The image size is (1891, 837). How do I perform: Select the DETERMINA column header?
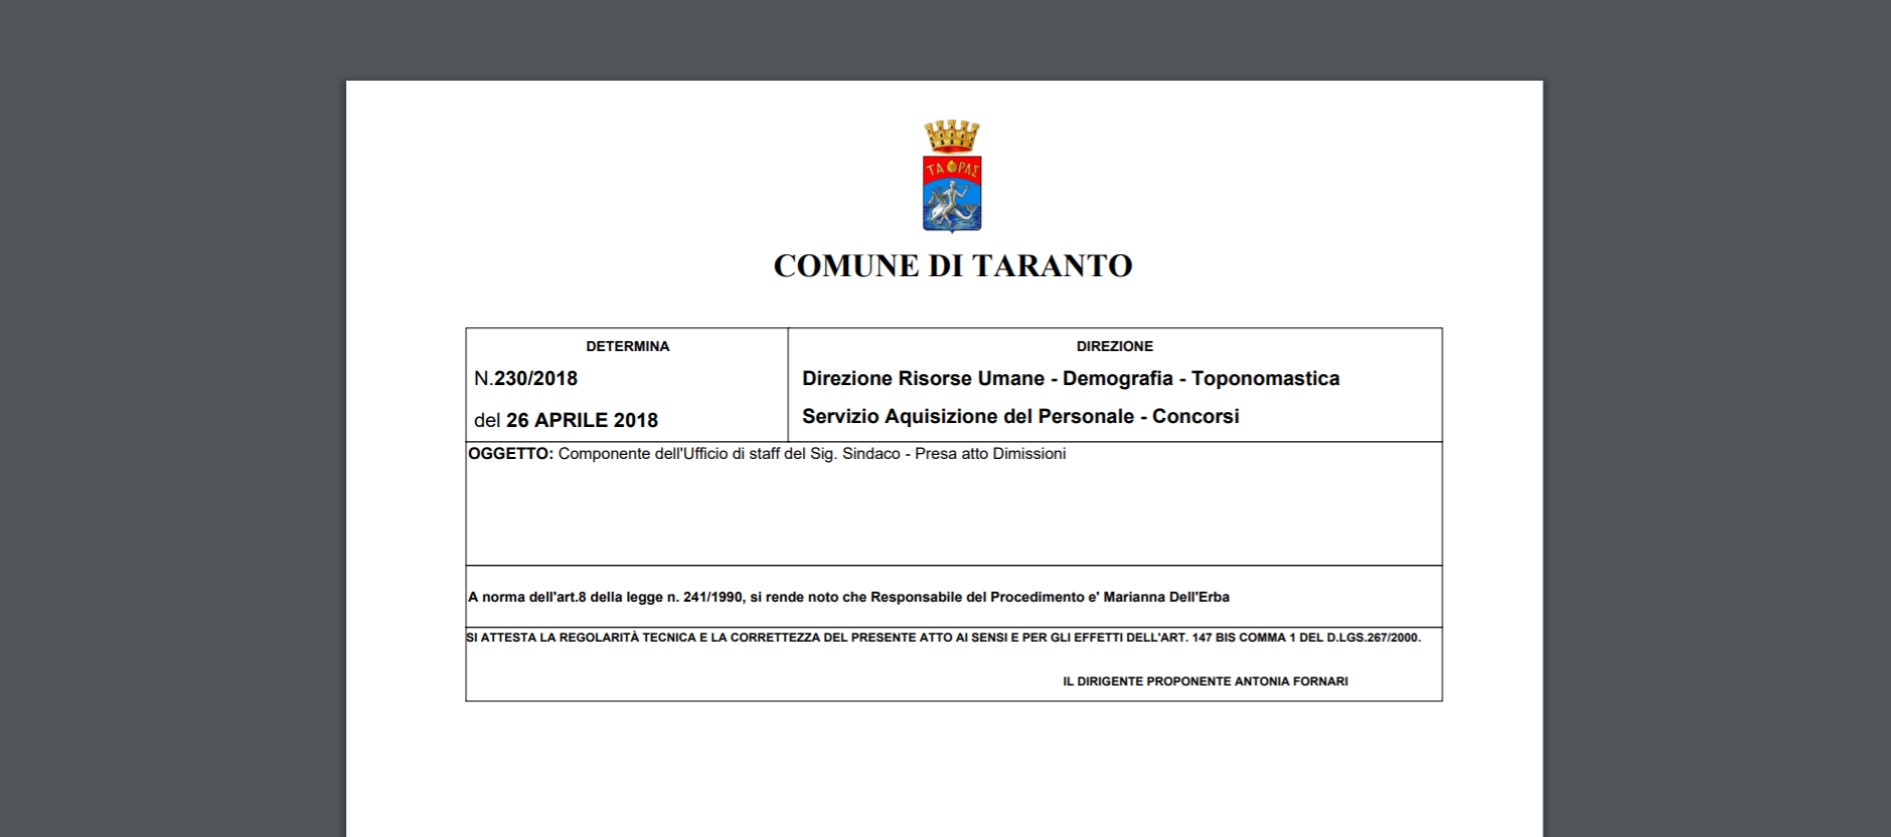pyautogui.click(x=627, y=346)
